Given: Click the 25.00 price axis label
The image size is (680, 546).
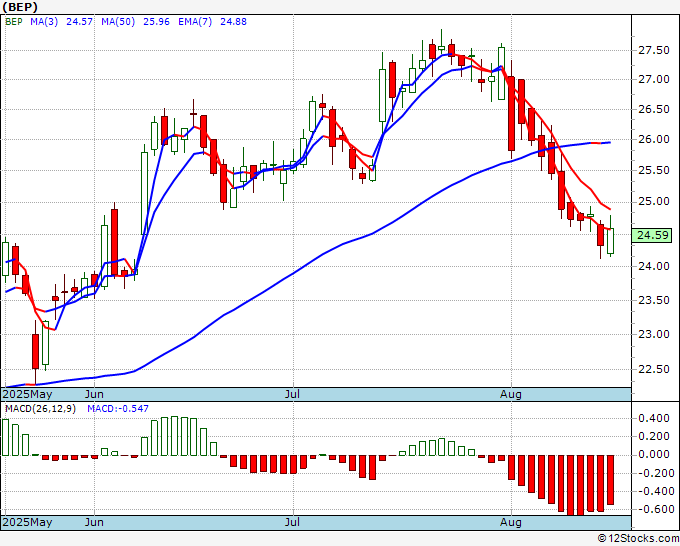Looking at the screenshot, I should [x=654, y=202].
